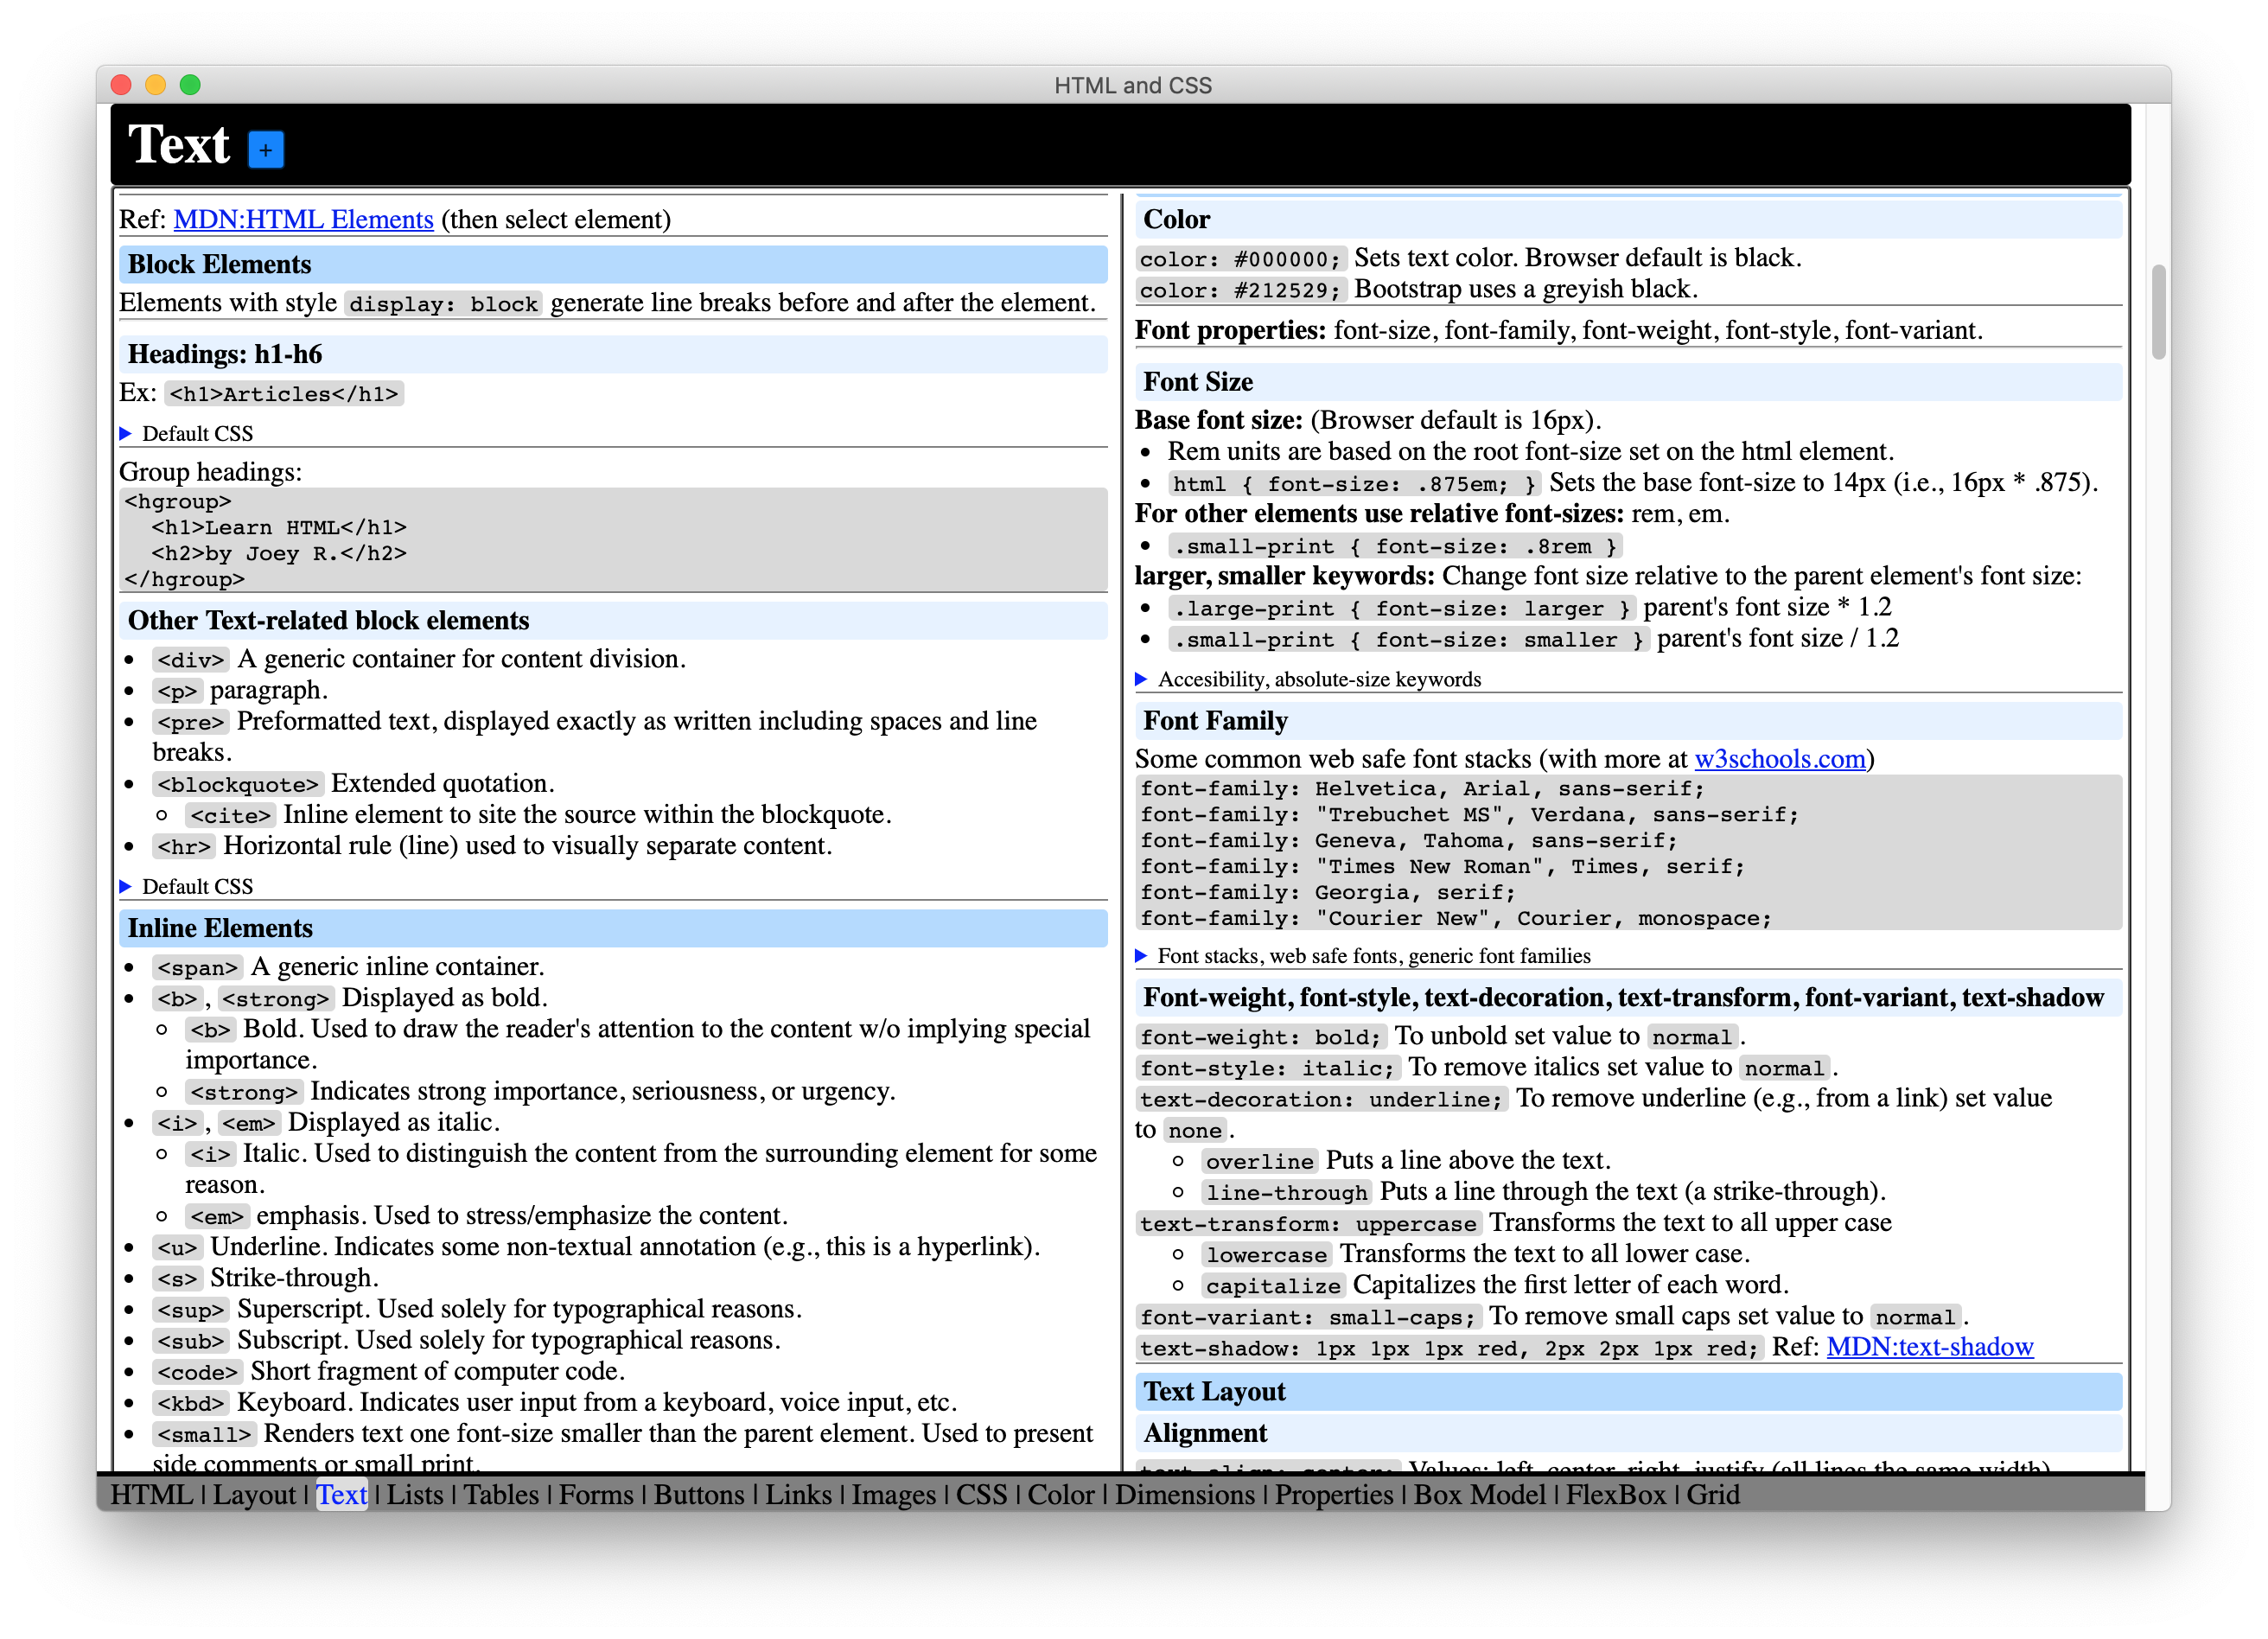The width and height of the screenshot is (2268, 1639).
Task: Open the MDN:text-shadow reference link
Action: [x=1930, y=1347]
